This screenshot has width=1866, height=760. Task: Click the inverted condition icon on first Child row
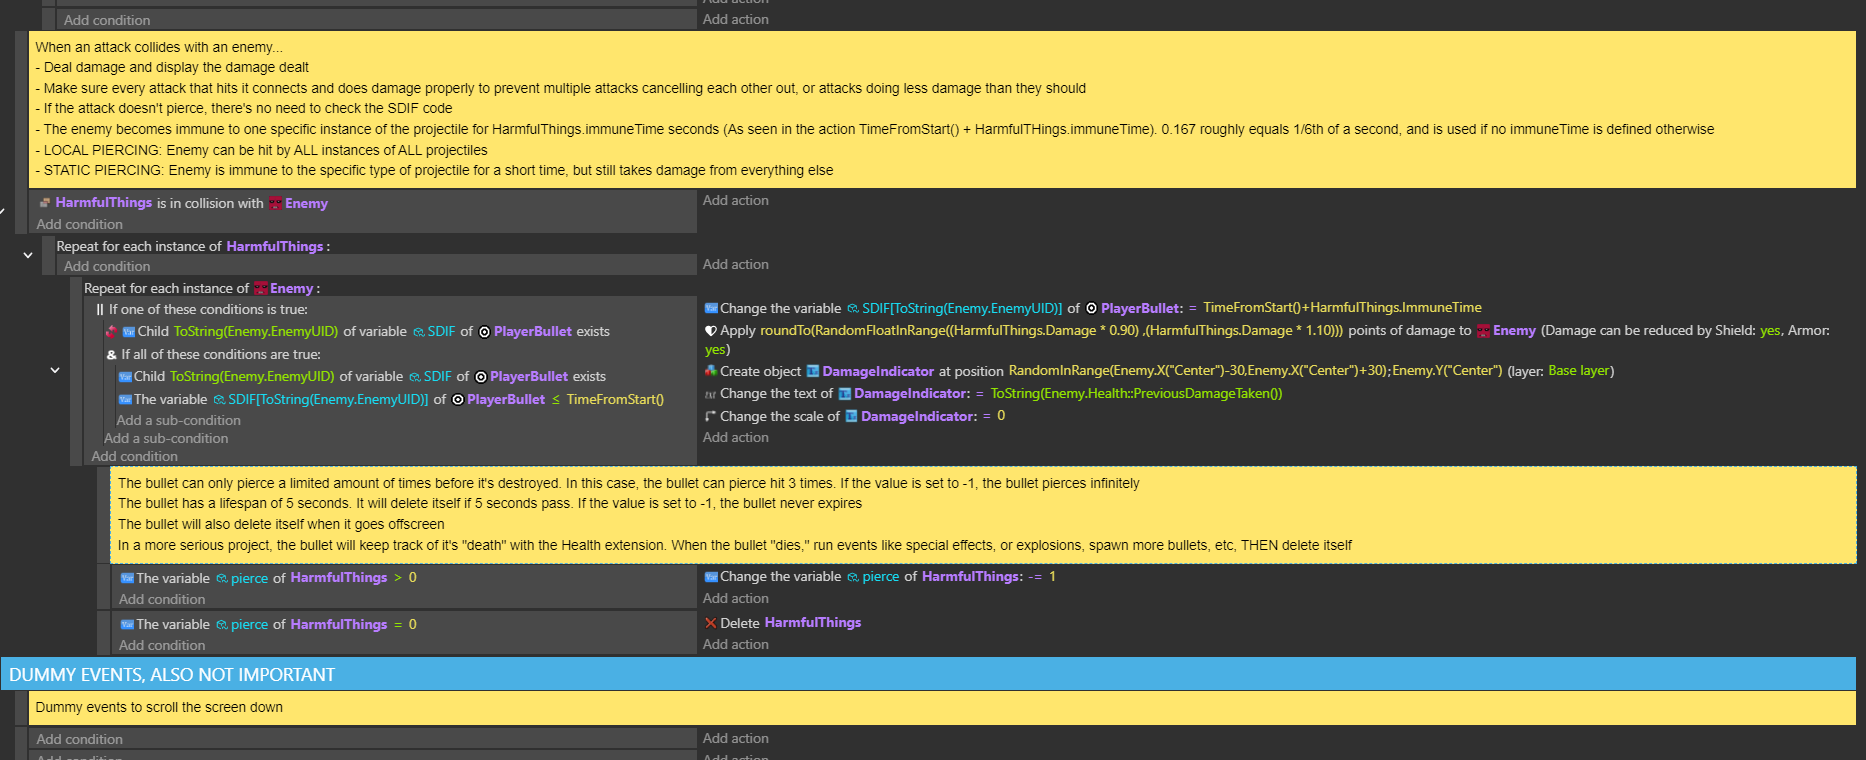(x=112, y=332)
